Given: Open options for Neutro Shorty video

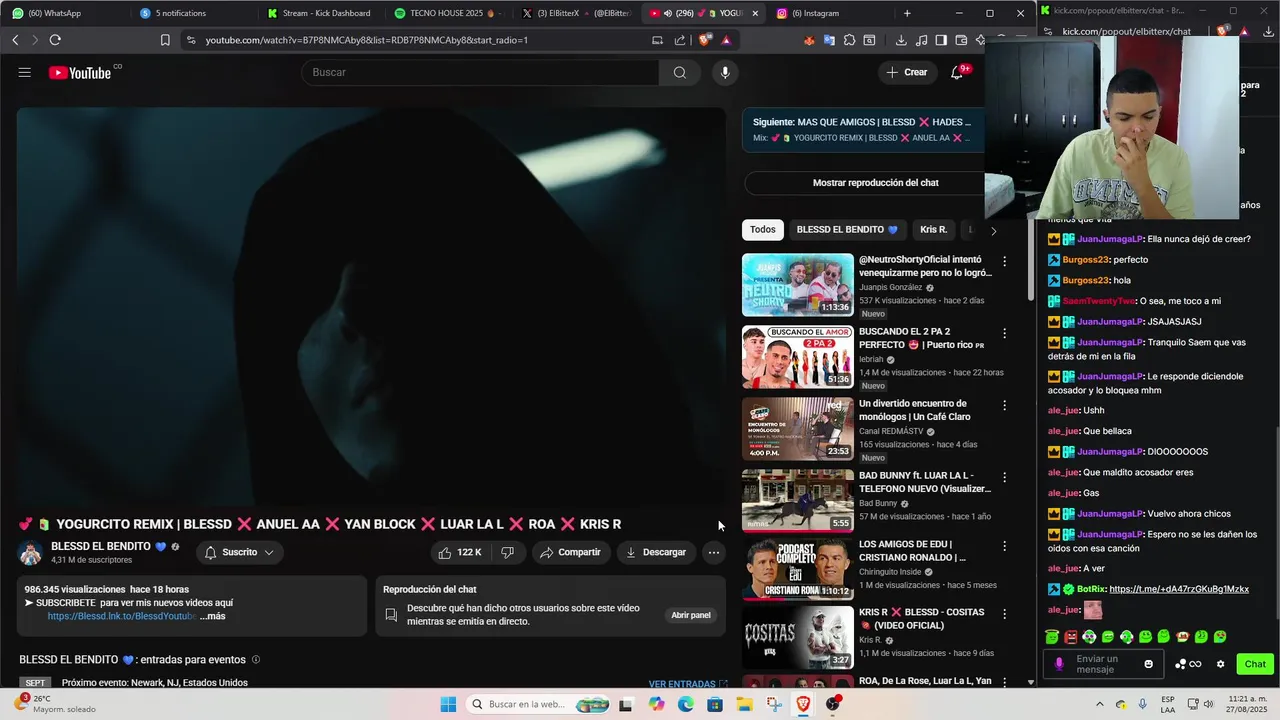Looking at the screenshot, I should tap(1005, 261).
